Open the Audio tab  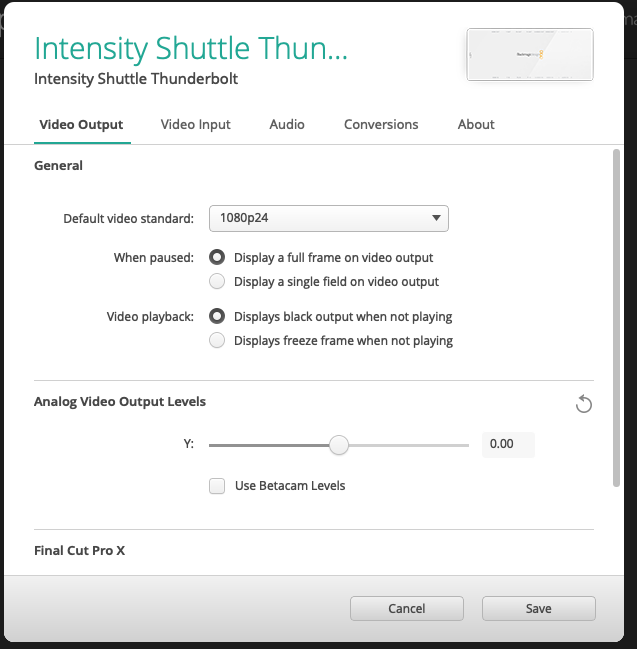click(287, 125)
